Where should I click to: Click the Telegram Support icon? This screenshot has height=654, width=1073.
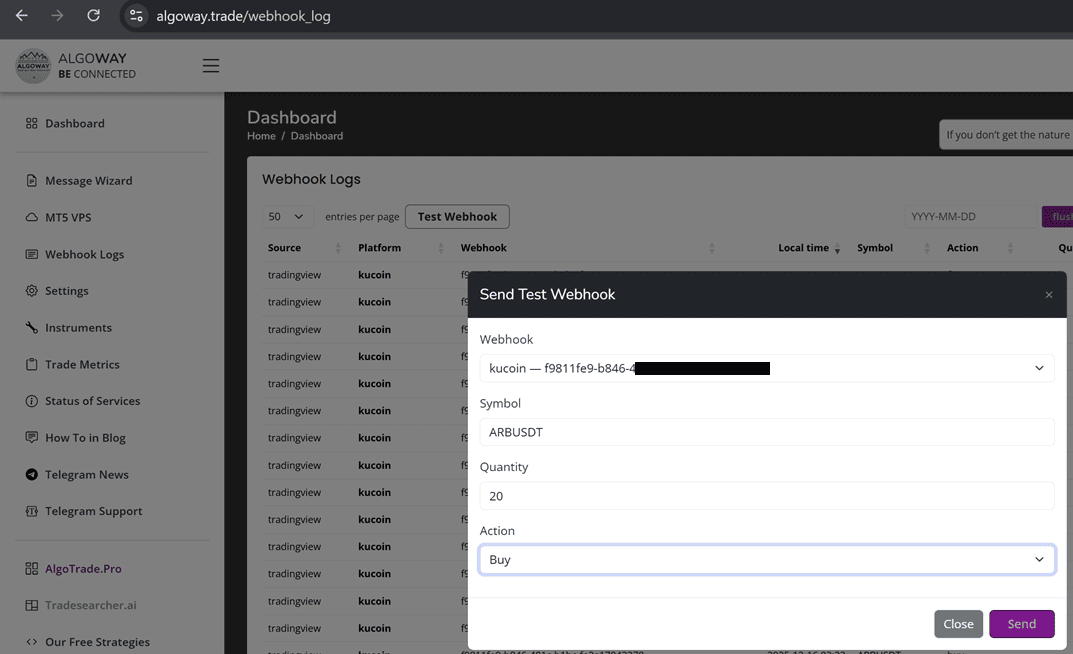pos(31,511)
